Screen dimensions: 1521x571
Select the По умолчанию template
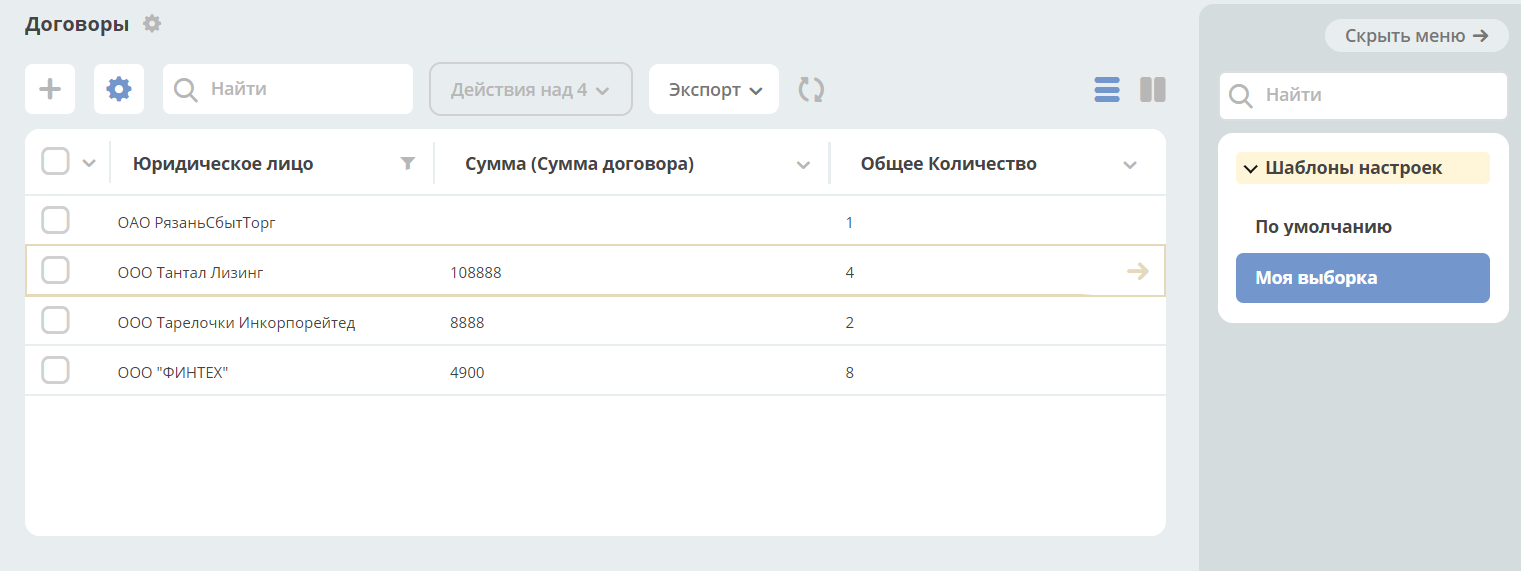click(1363, 227)
